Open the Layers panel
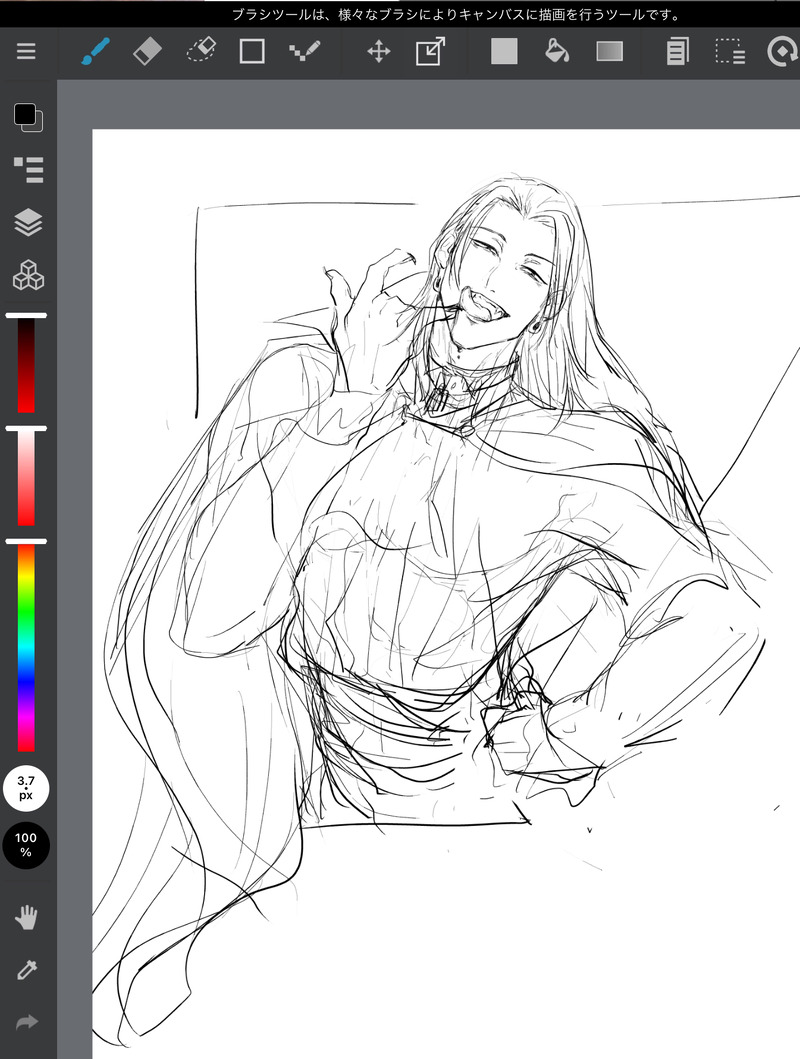The height and width of the screenshot is (1059, 800). tap(28, 222)
